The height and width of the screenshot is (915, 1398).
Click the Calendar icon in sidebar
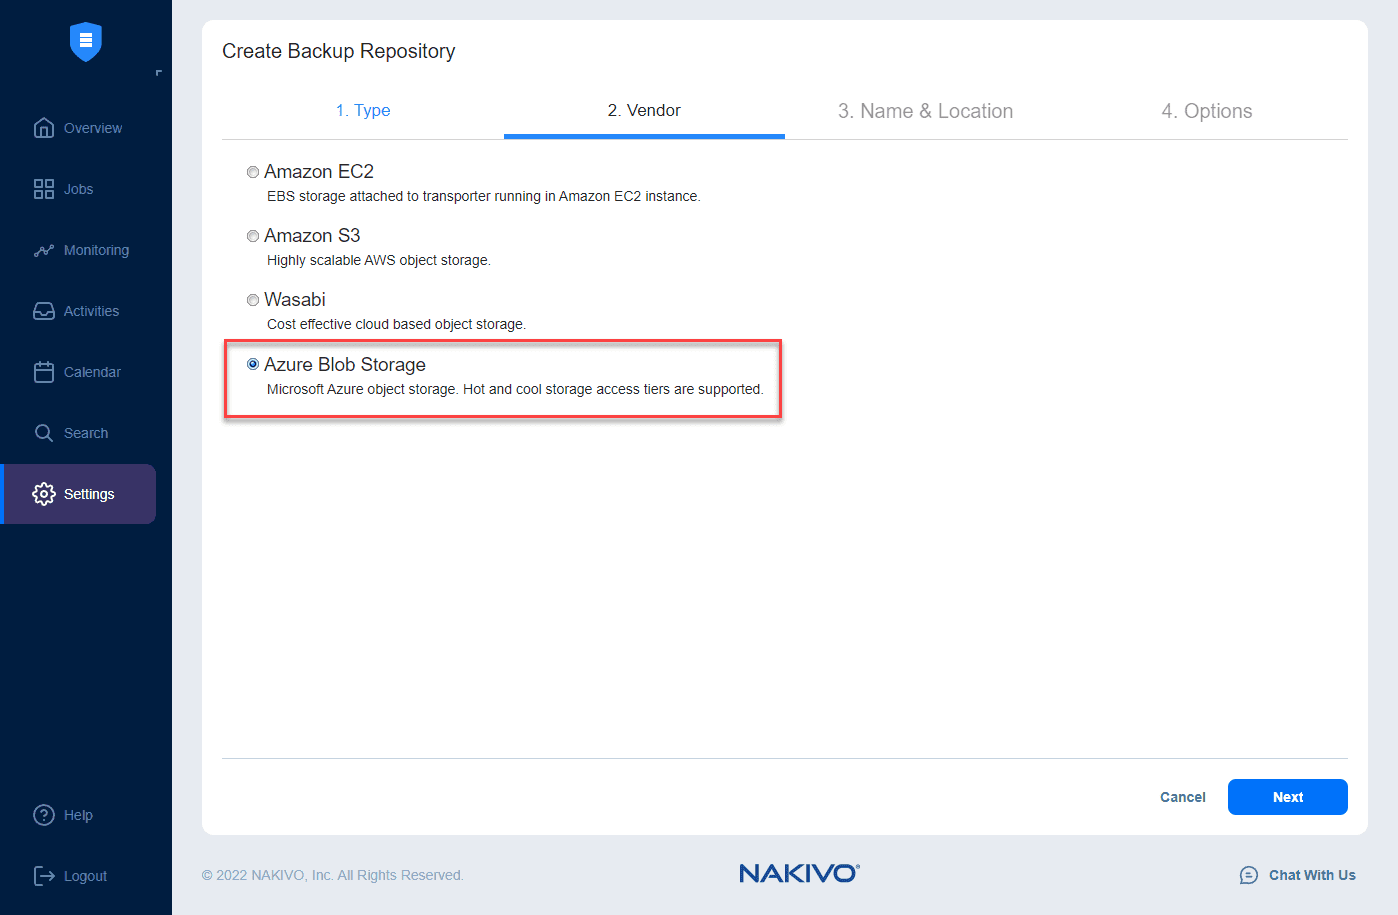point(44,372)
